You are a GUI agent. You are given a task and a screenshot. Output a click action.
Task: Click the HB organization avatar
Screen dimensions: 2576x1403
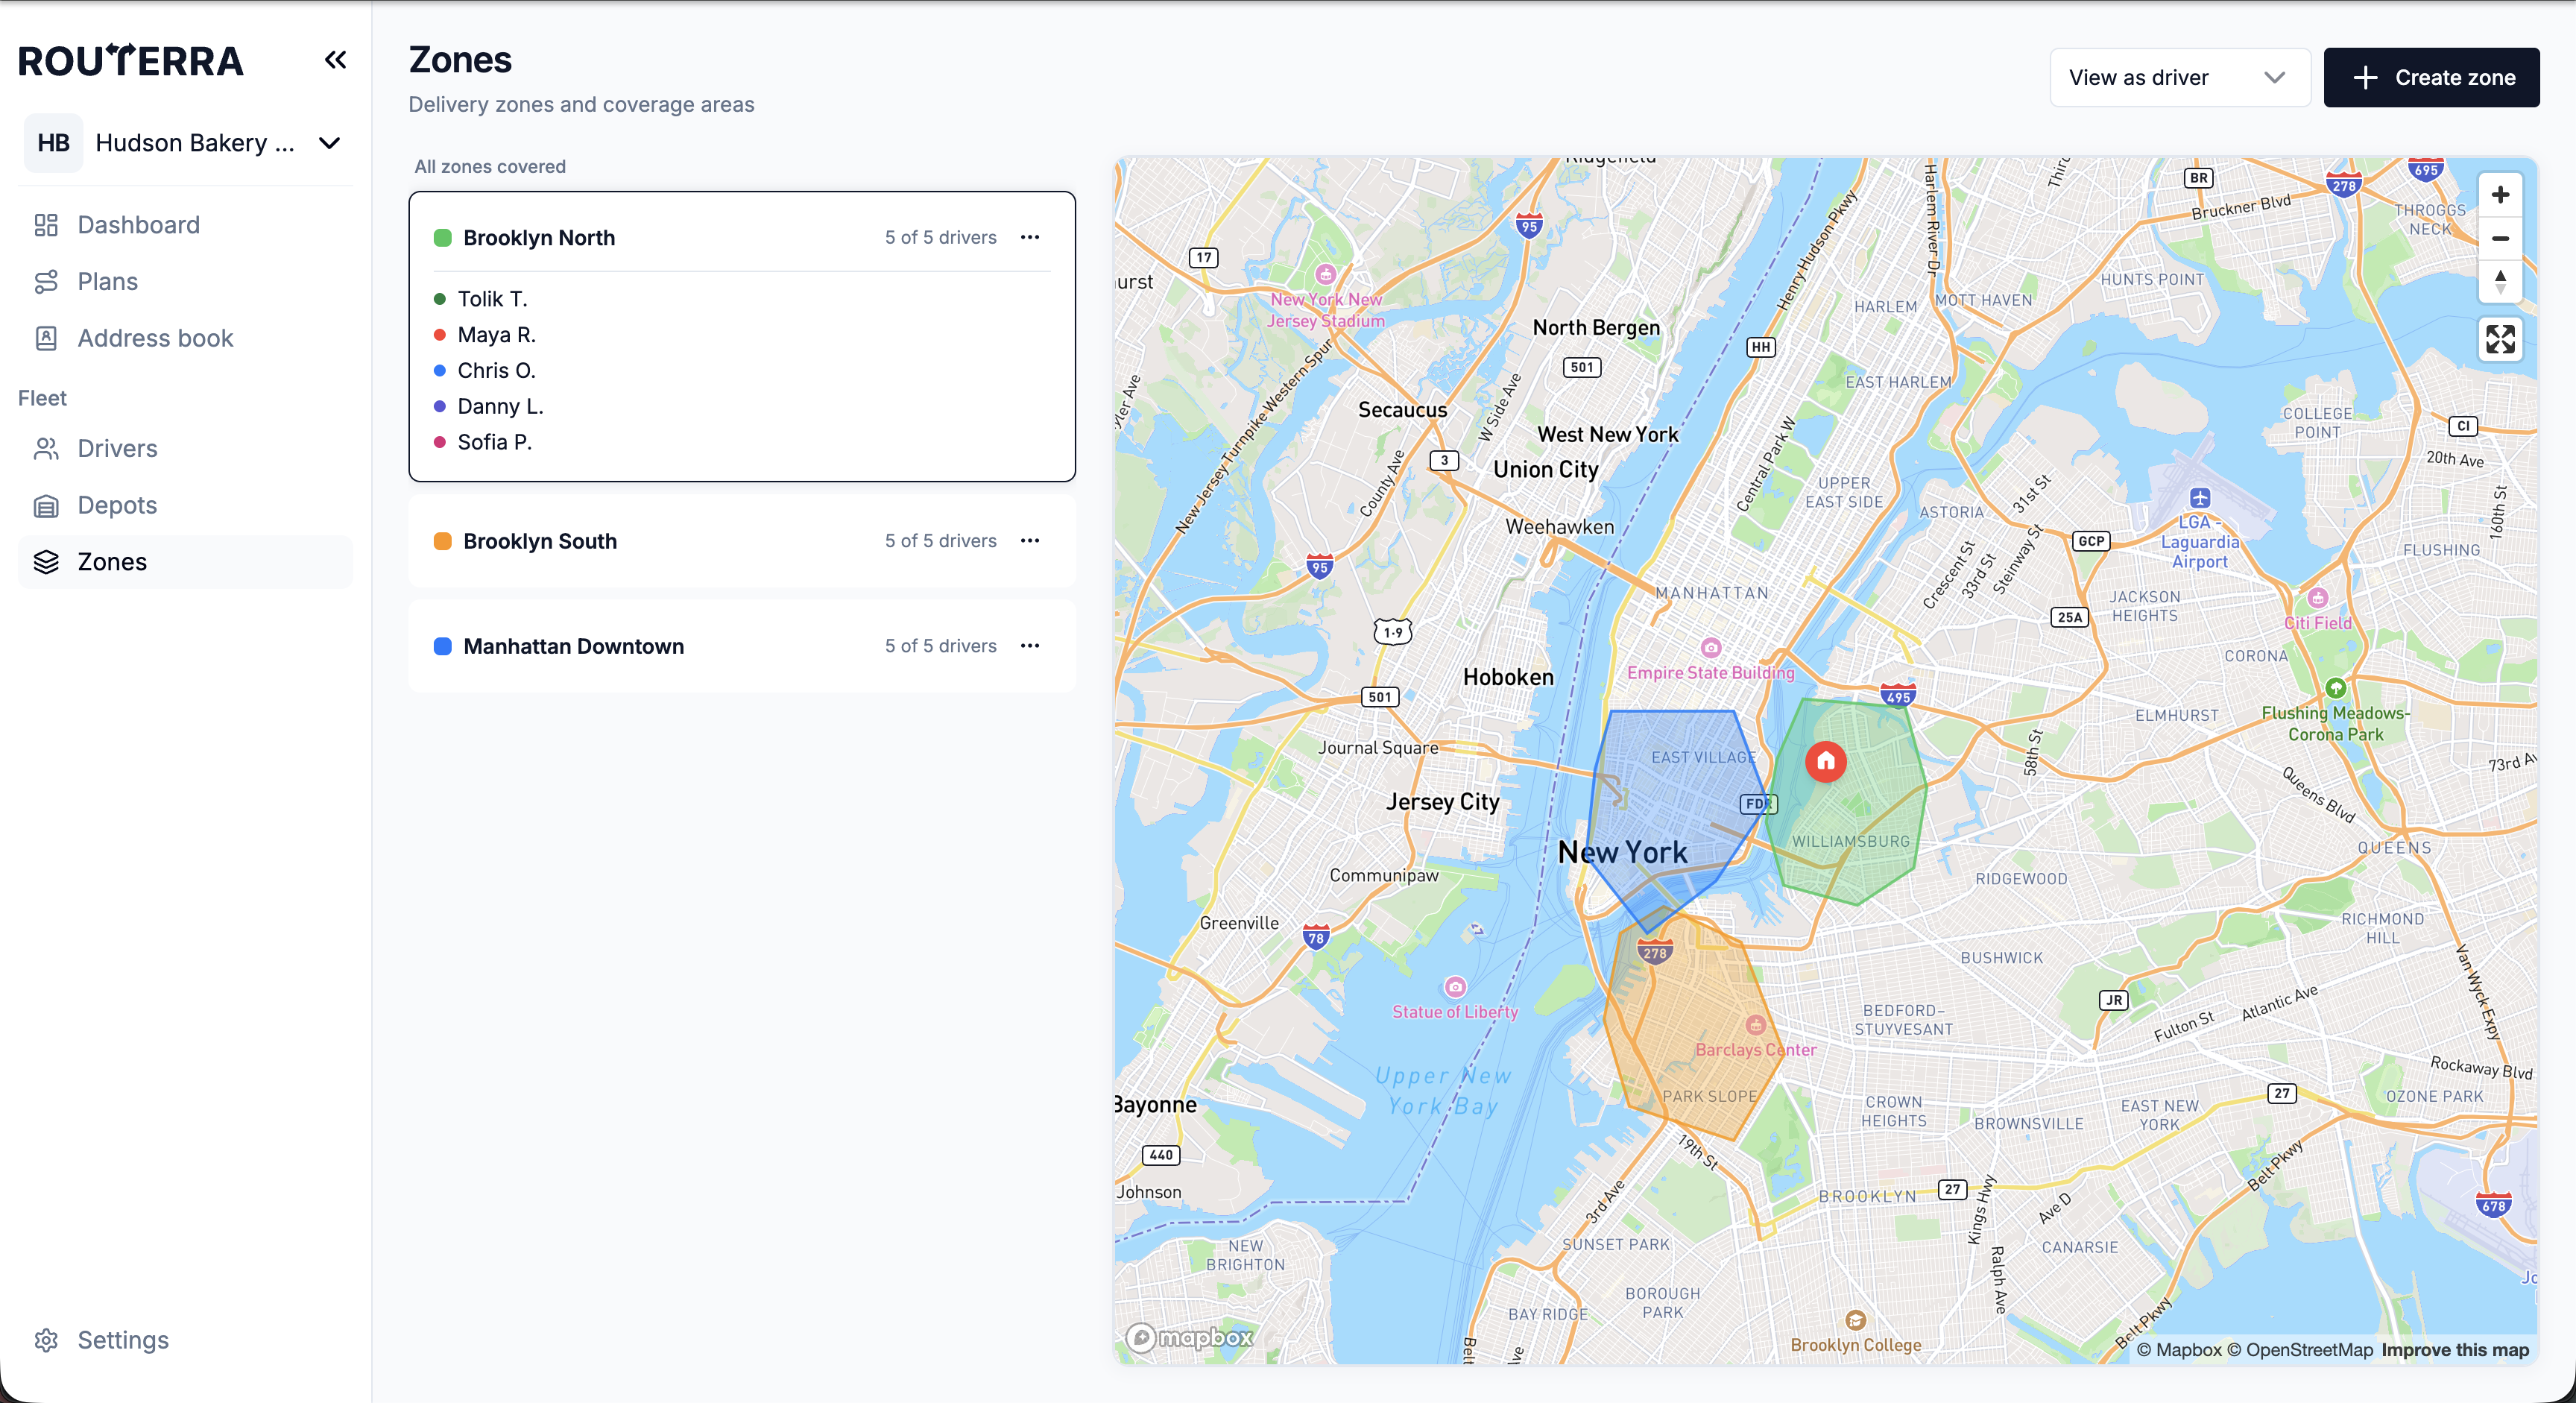click(x=53, y=143)
